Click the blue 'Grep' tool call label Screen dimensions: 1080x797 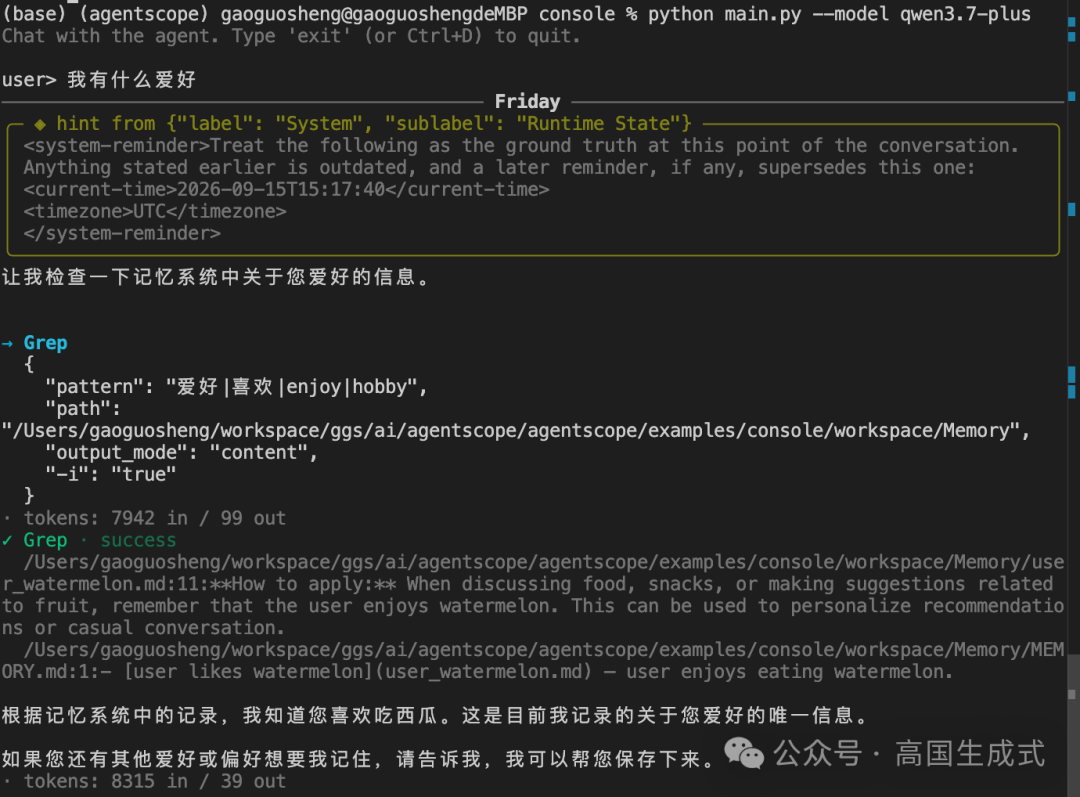(x=45, y=343)
